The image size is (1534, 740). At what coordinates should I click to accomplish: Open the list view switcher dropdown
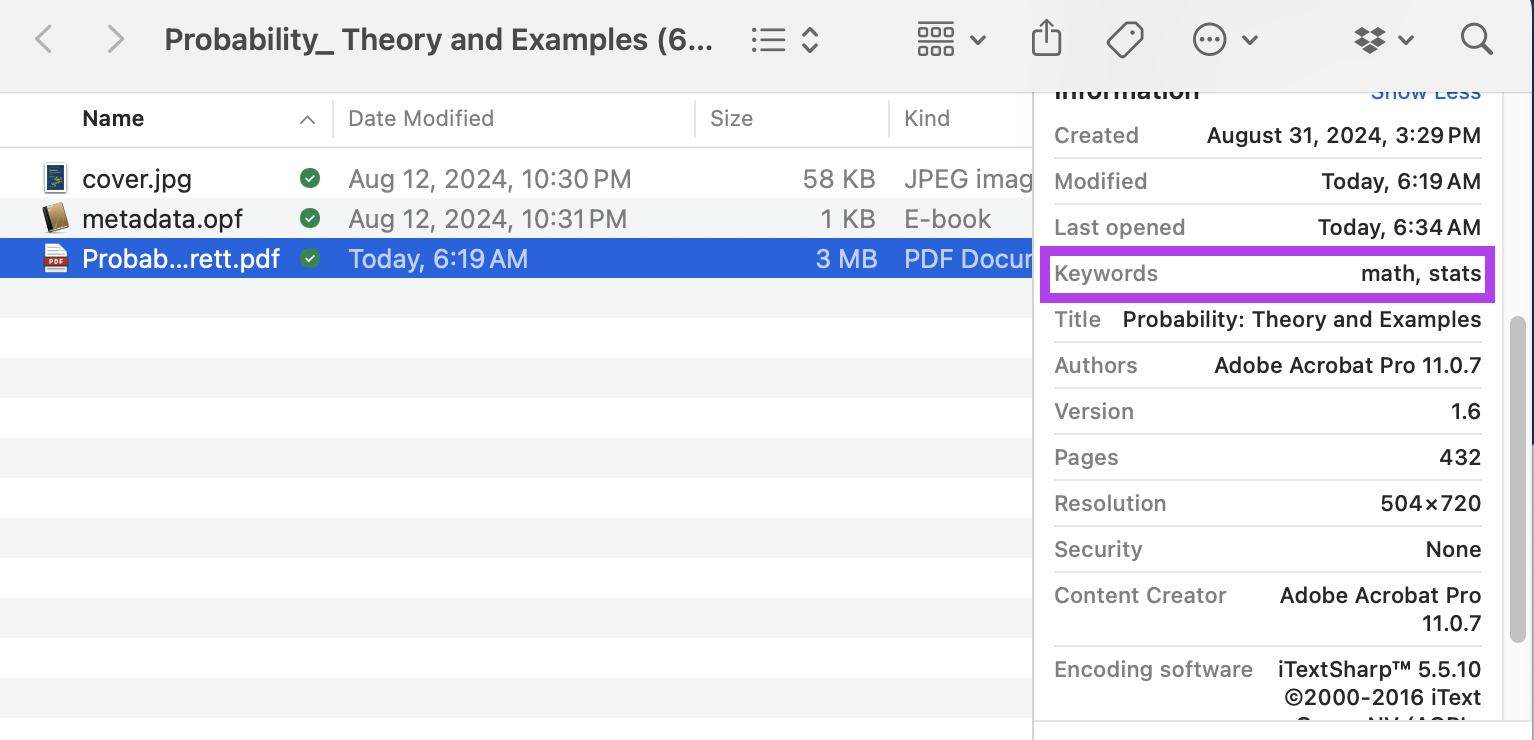coord(785,40)
